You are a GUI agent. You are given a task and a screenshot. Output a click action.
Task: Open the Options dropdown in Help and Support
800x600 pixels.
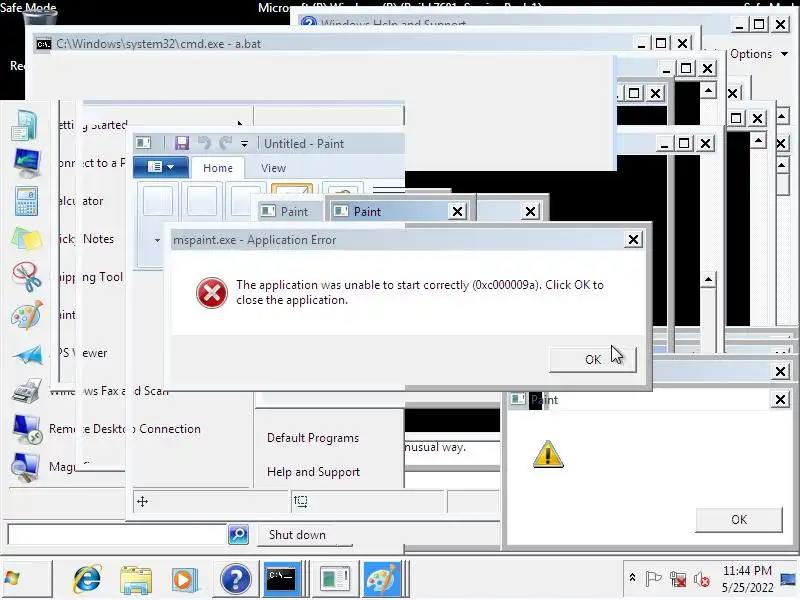click(x=759, y=54)
